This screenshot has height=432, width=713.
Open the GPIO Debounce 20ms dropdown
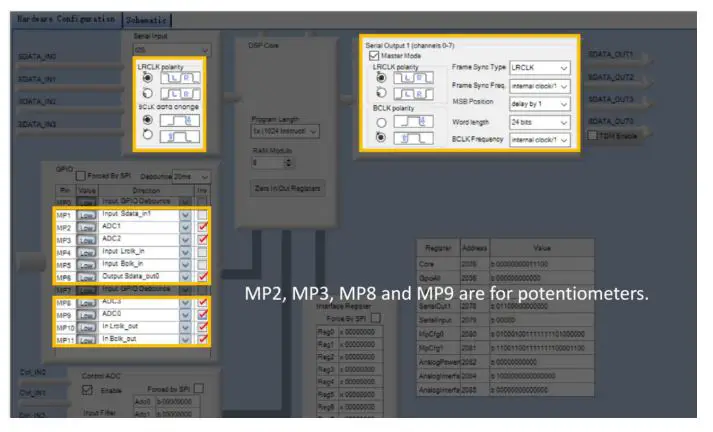coord(191,176)
